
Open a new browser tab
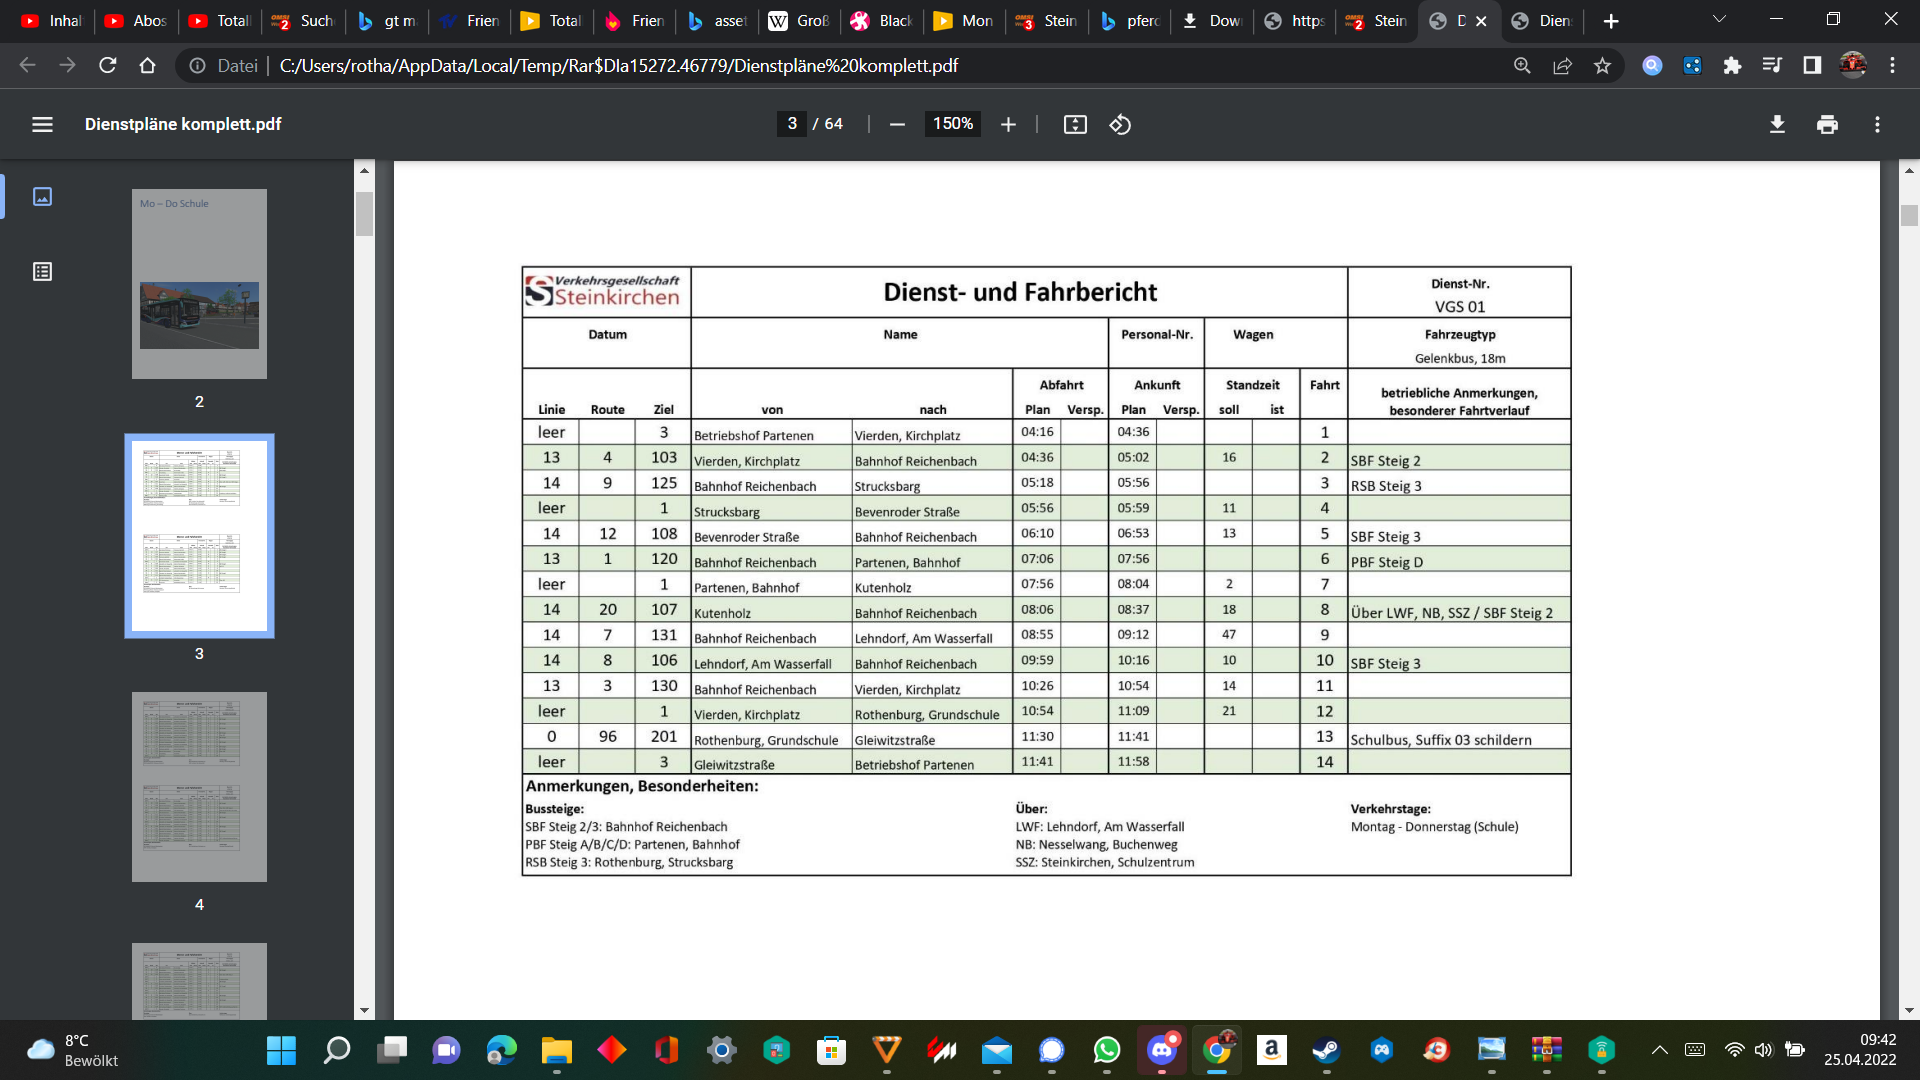coord(1610,21)
